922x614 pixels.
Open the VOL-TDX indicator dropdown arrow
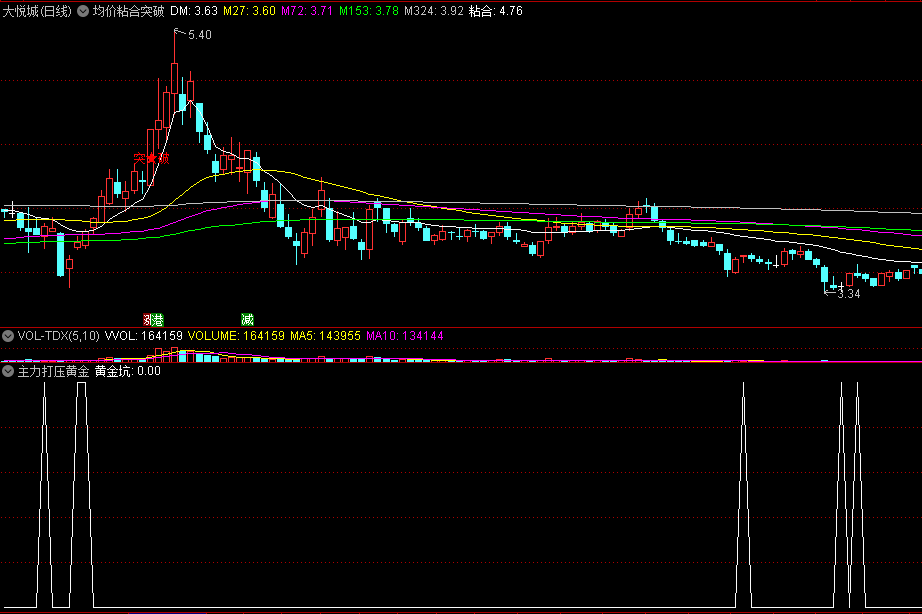click(x=8, y=336)
